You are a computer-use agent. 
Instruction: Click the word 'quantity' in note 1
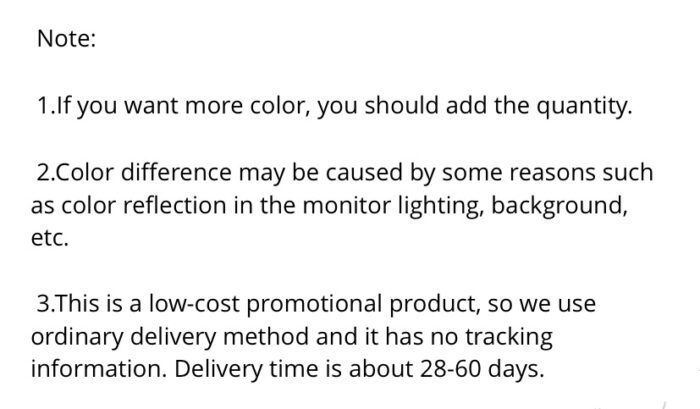583,107
